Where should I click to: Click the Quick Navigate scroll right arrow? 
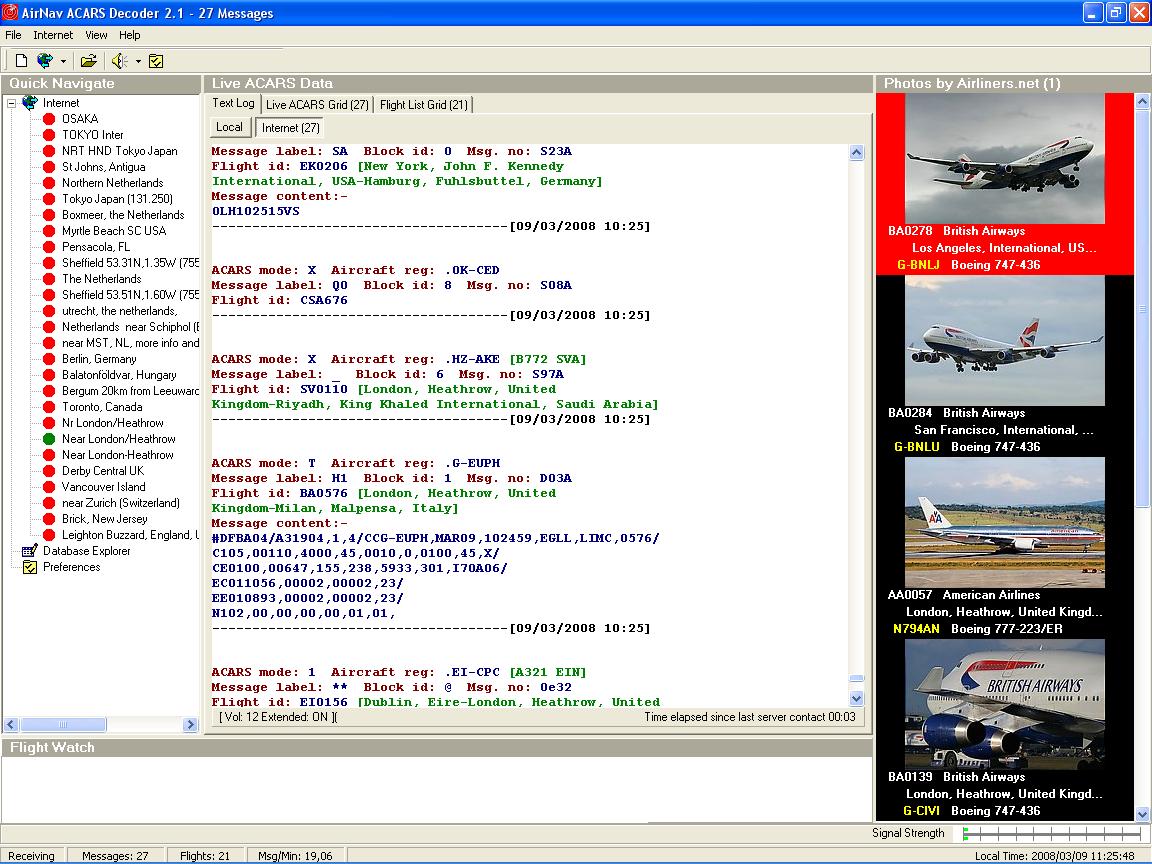pos(190,724)
